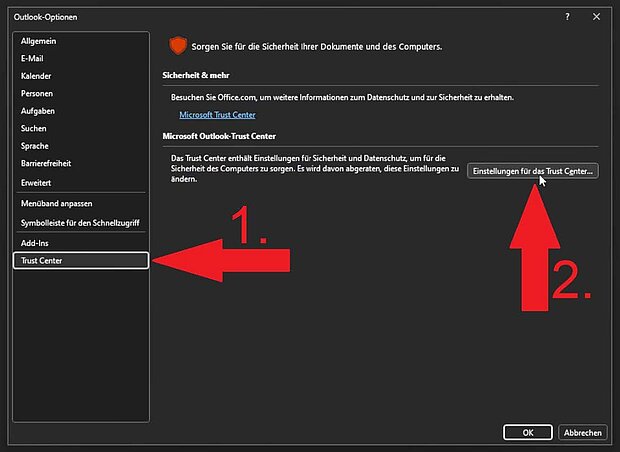
Task: Click the 'Besuchen Sie Office.com' description text
Action: 342,97
